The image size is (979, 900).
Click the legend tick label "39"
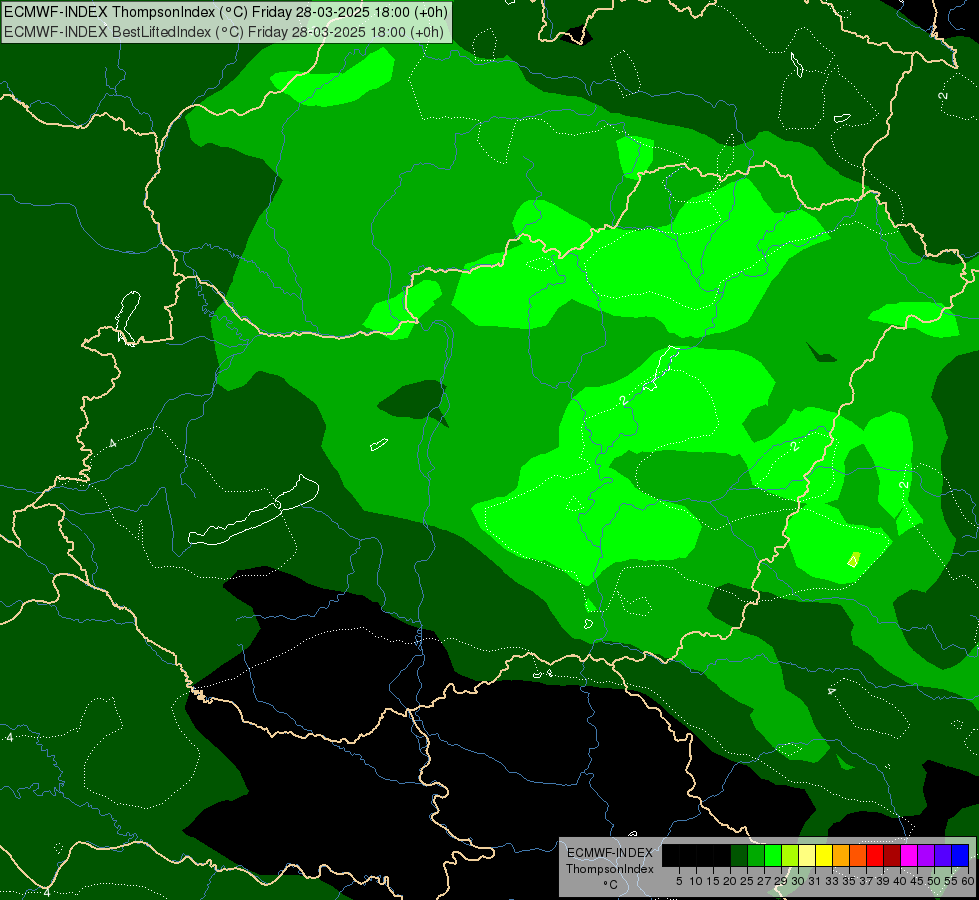pos(883,881)
